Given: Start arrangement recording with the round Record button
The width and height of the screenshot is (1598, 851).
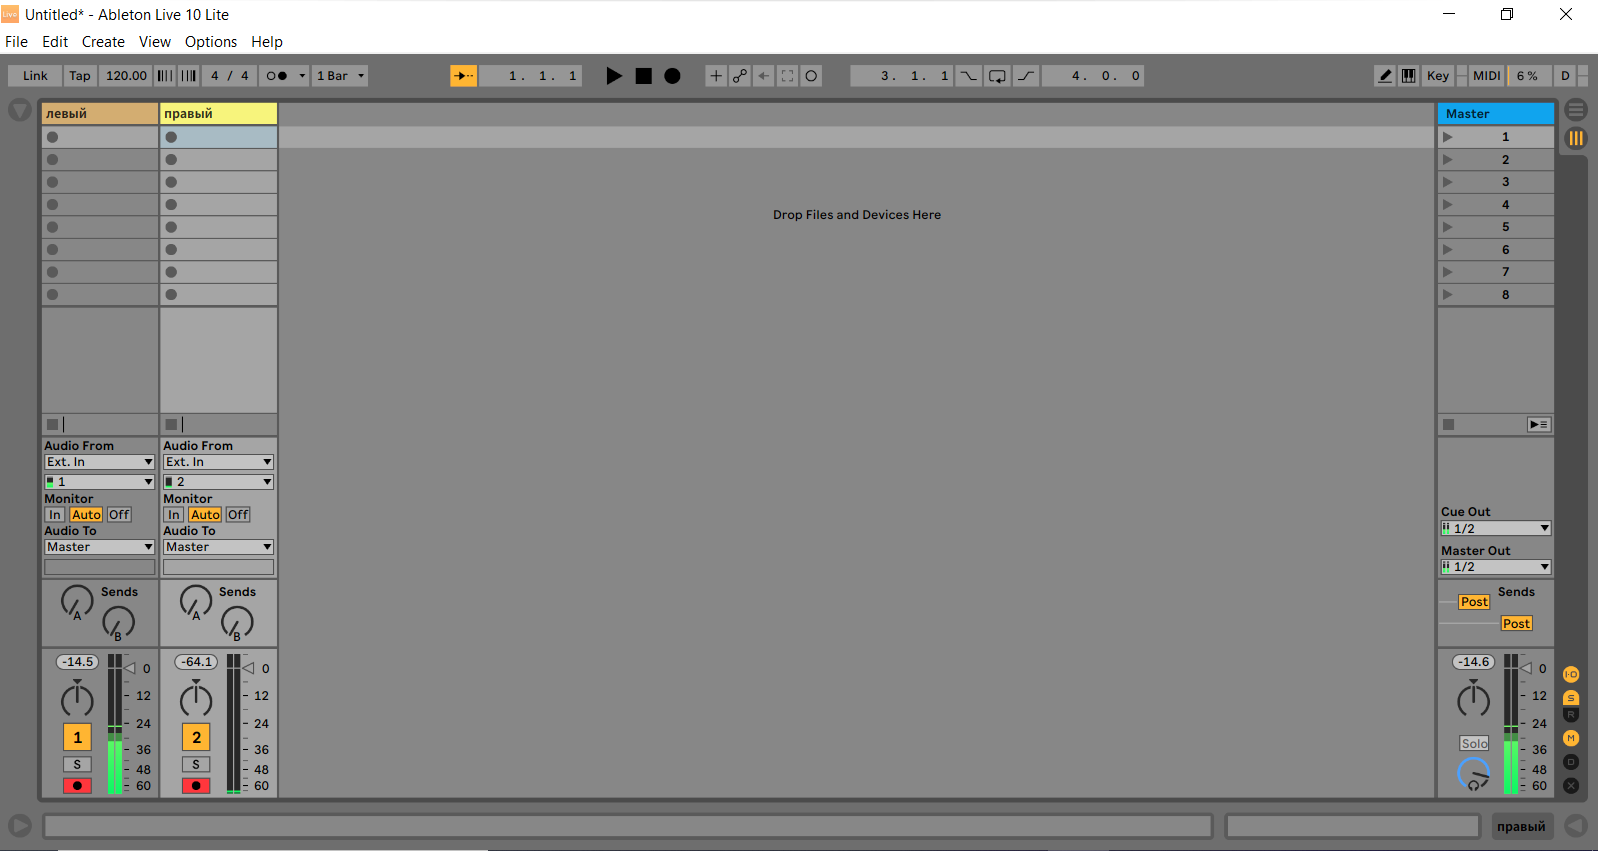Looking at the screenshot, I should [673, 76].
